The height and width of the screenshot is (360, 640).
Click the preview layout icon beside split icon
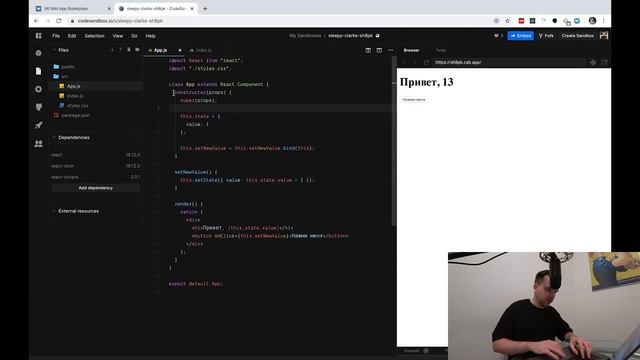coord(379,50)
